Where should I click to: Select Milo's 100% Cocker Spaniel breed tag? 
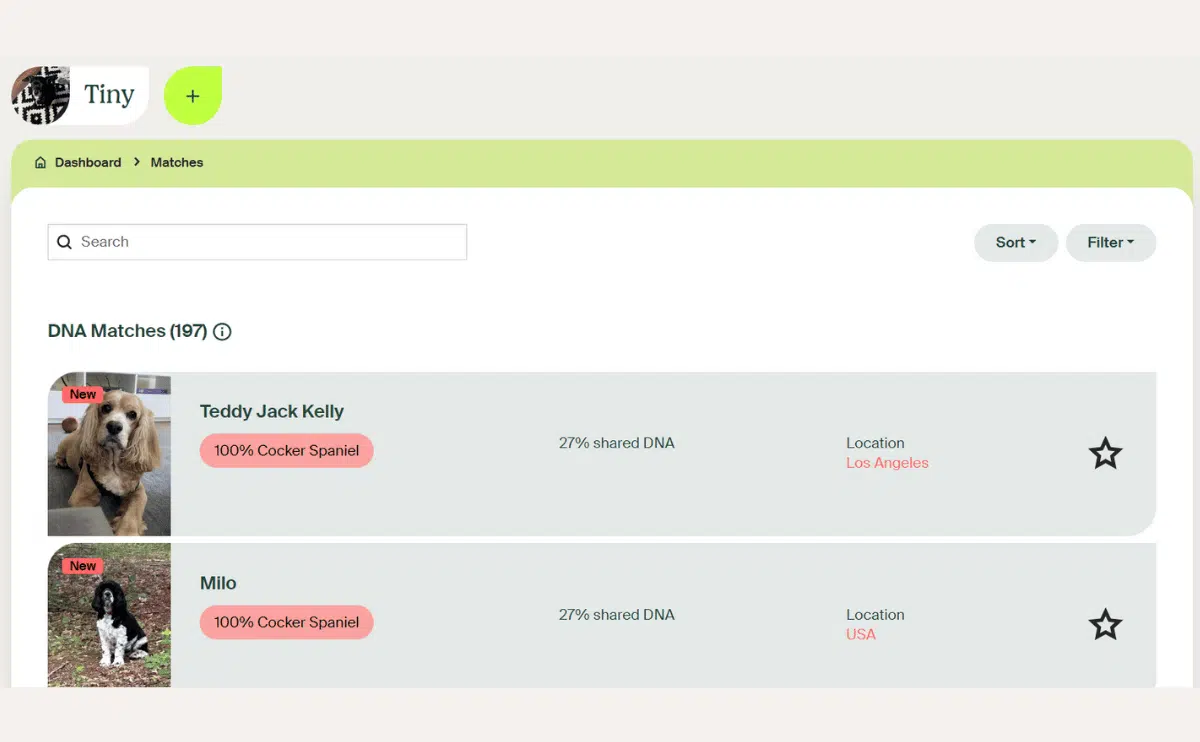click(x=286, y=622)
